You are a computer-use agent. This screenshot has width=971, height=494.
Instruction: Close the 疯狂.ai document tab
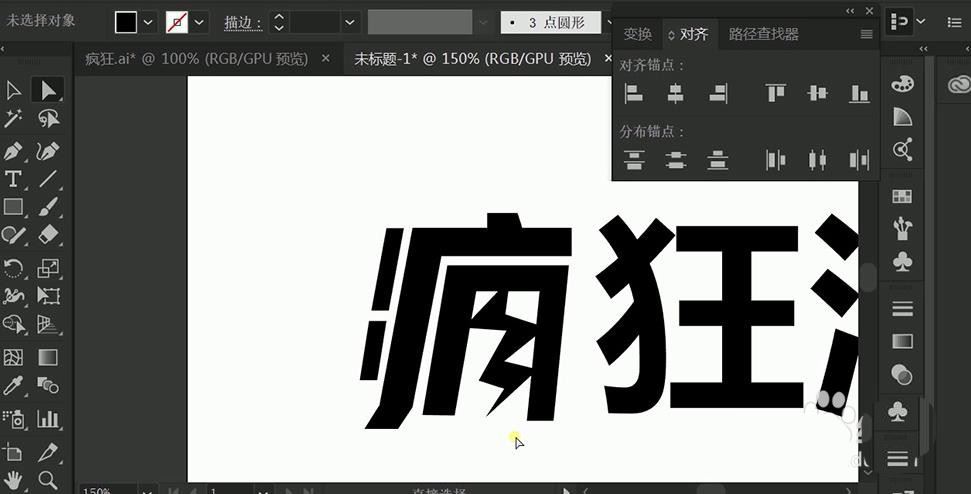click(326, 58)
